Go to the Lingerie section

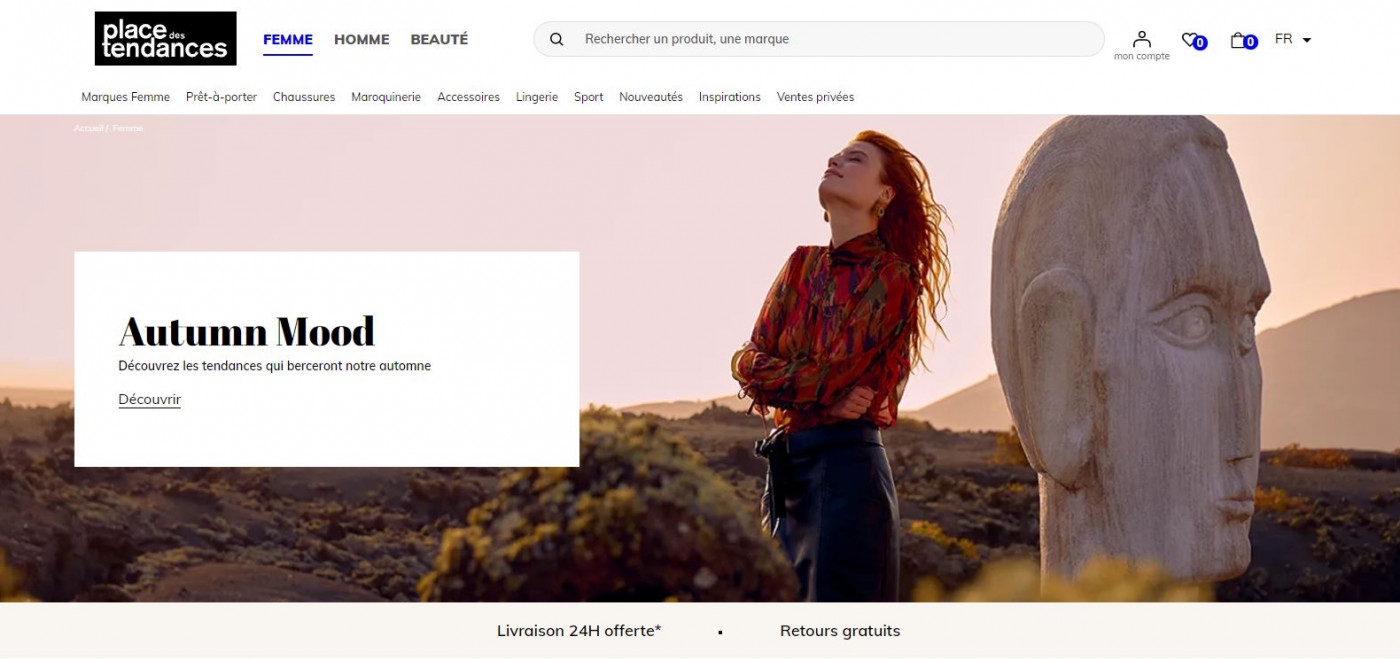pyautogui.click(x=537, y=97)
